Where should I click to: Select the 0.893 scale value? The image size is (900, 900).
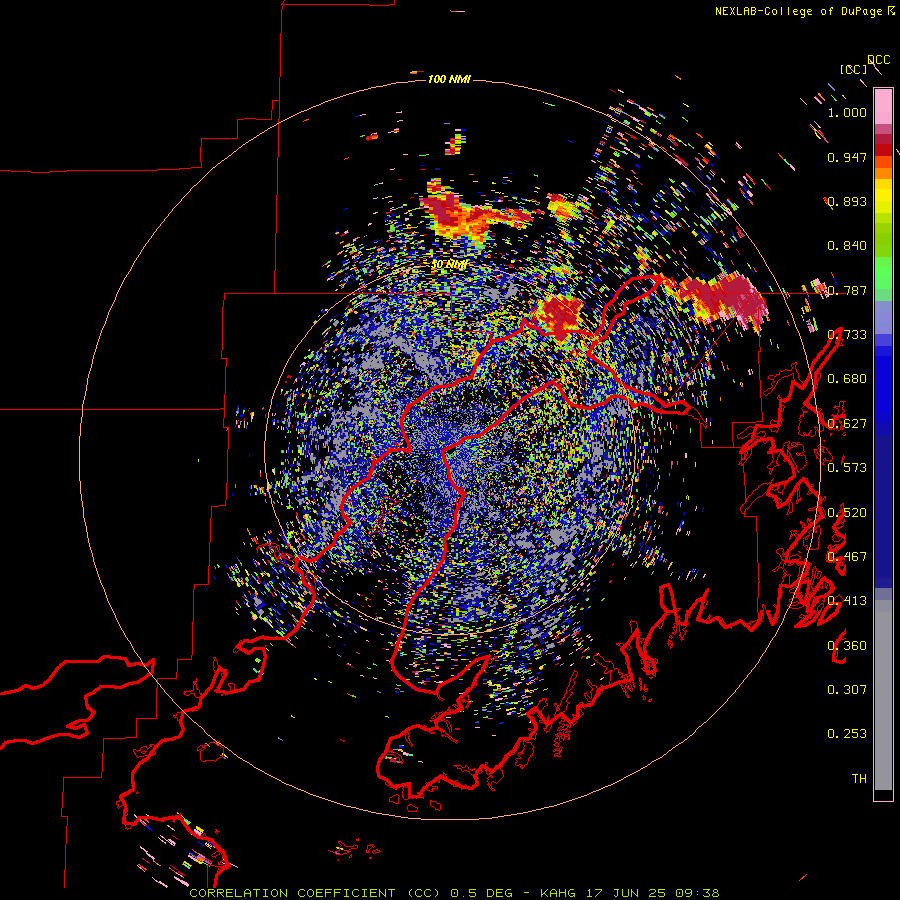847,201
